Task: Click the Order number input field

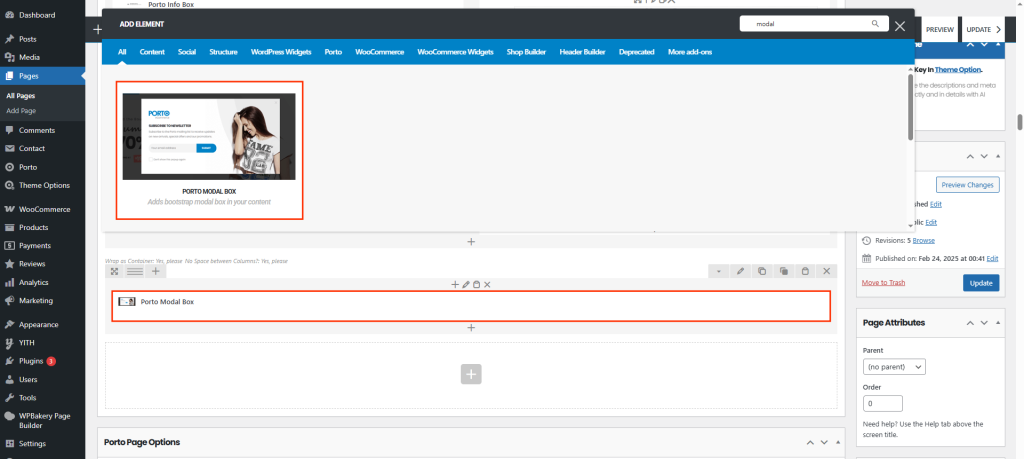Action: [883, 404]
